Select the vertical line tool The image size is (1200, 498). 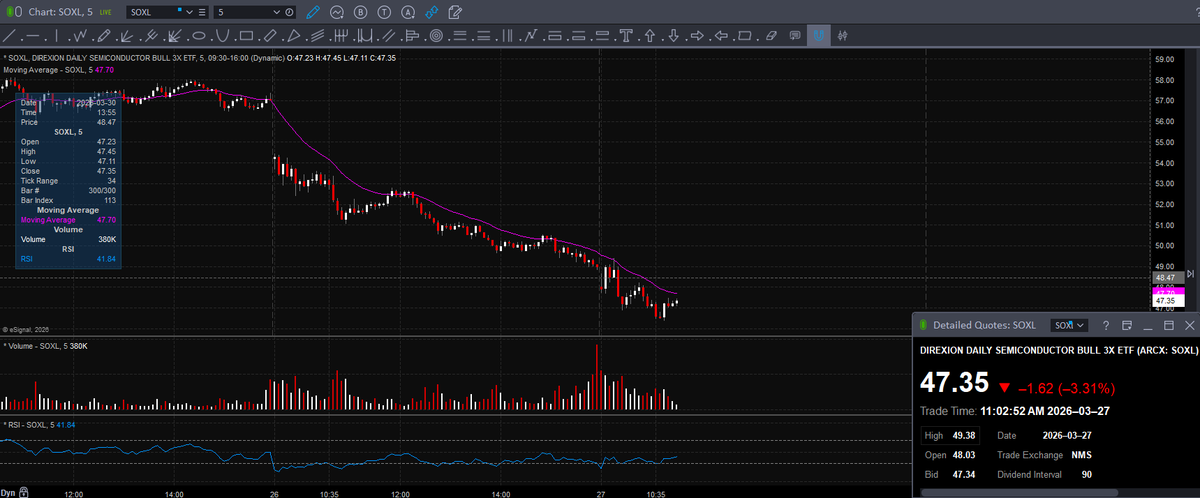pyautogui.click(x=56, y=36)
